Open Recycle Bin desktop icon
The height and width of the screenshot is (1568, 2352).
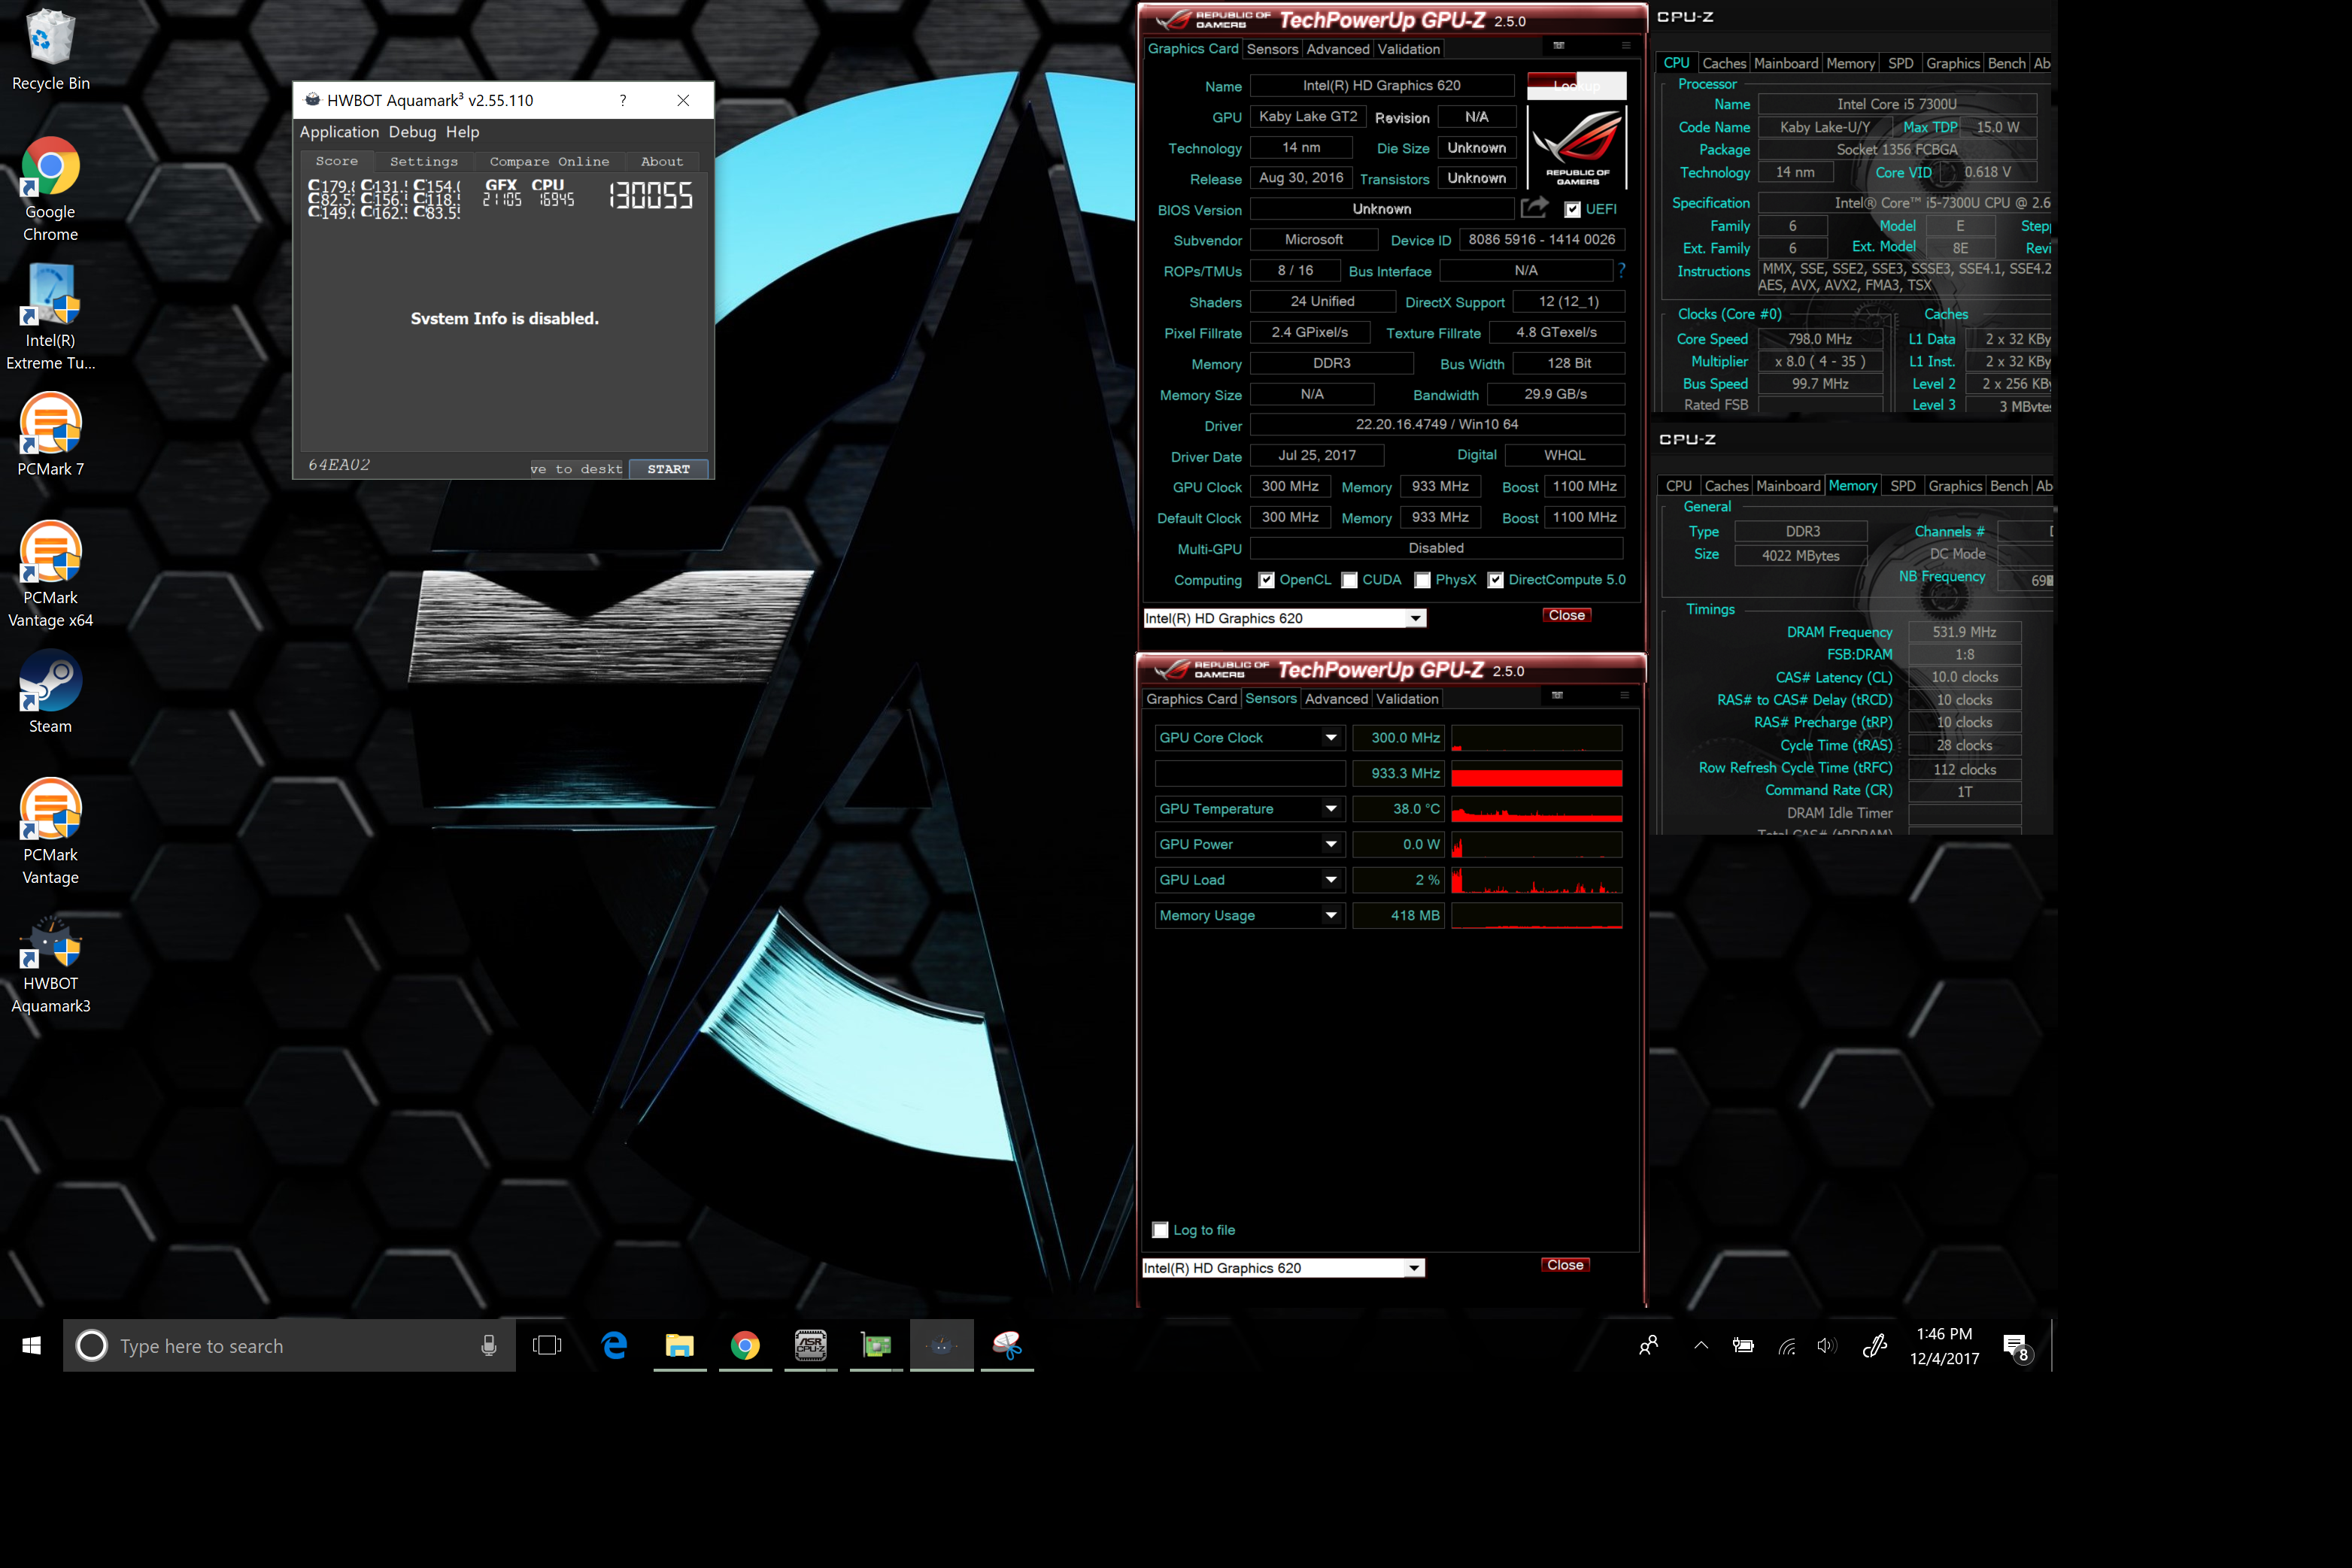coord(50,50)
